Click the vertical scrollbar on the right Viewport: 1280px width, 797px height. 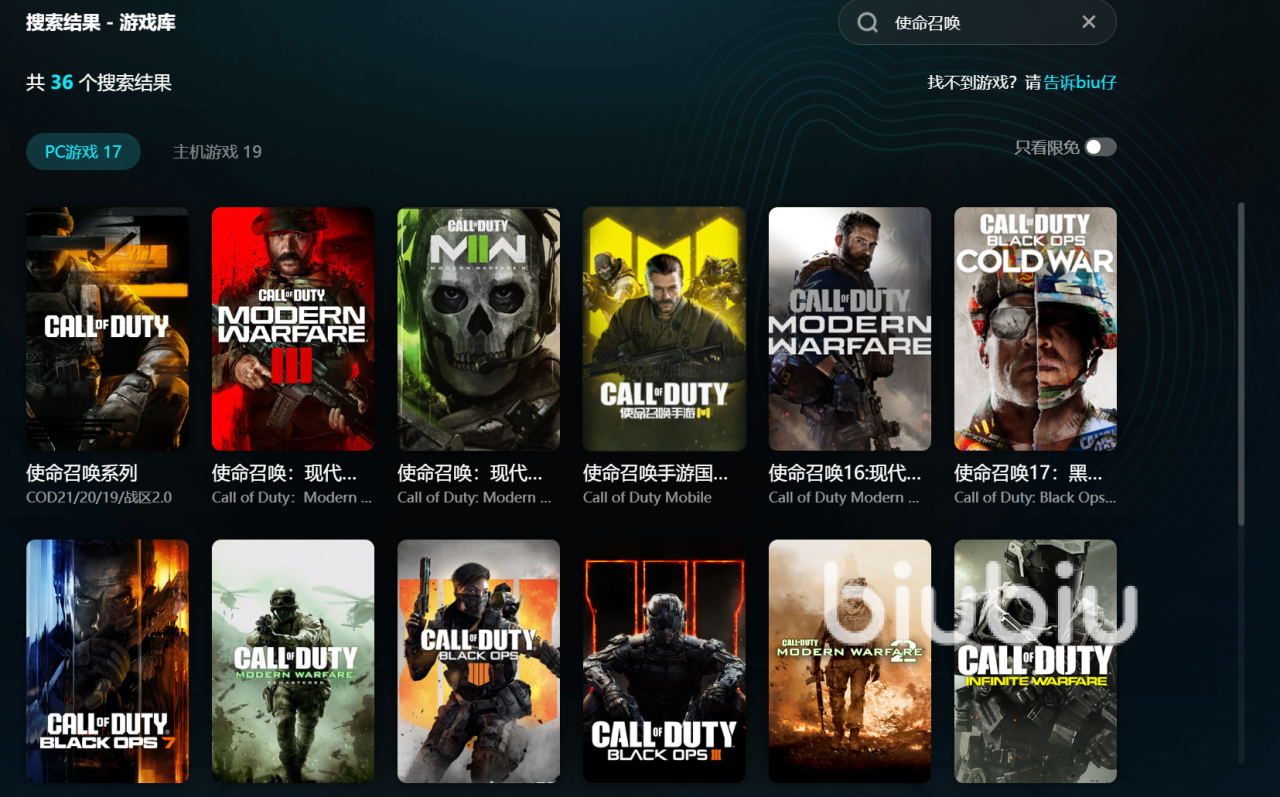(x=1241, y=365)
